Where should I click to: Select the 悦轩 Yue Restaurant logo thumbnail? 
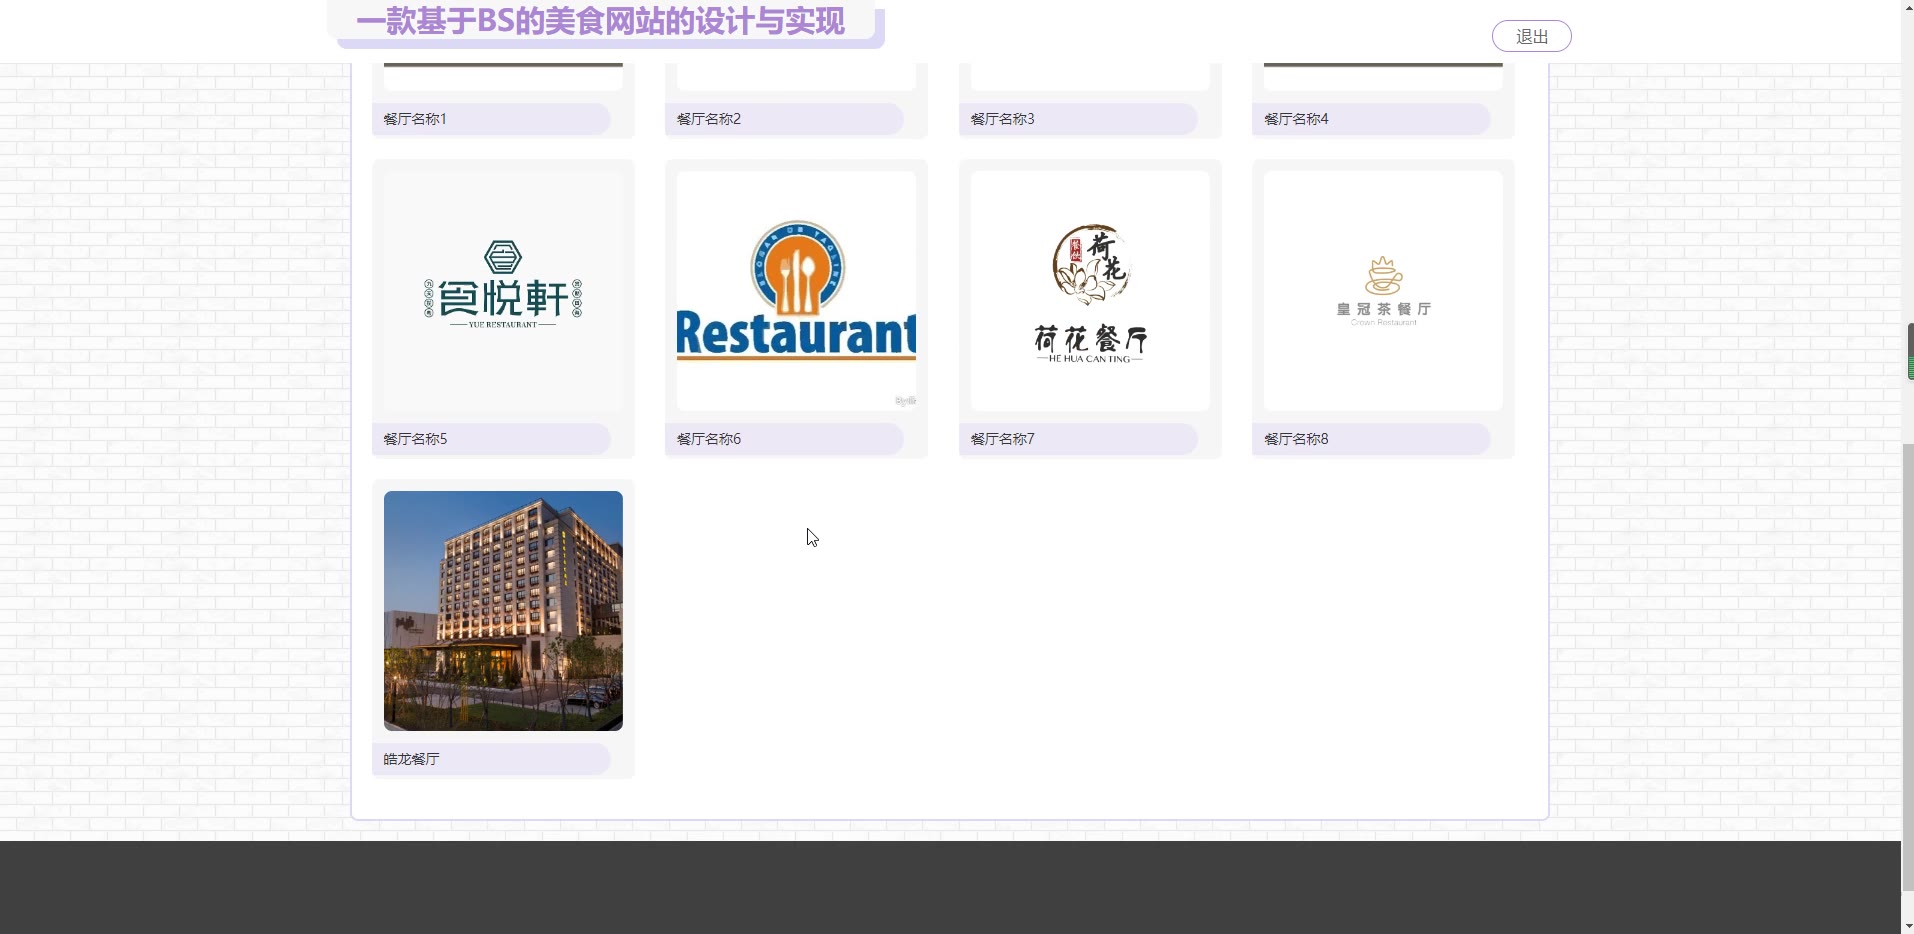coord(503,291)
